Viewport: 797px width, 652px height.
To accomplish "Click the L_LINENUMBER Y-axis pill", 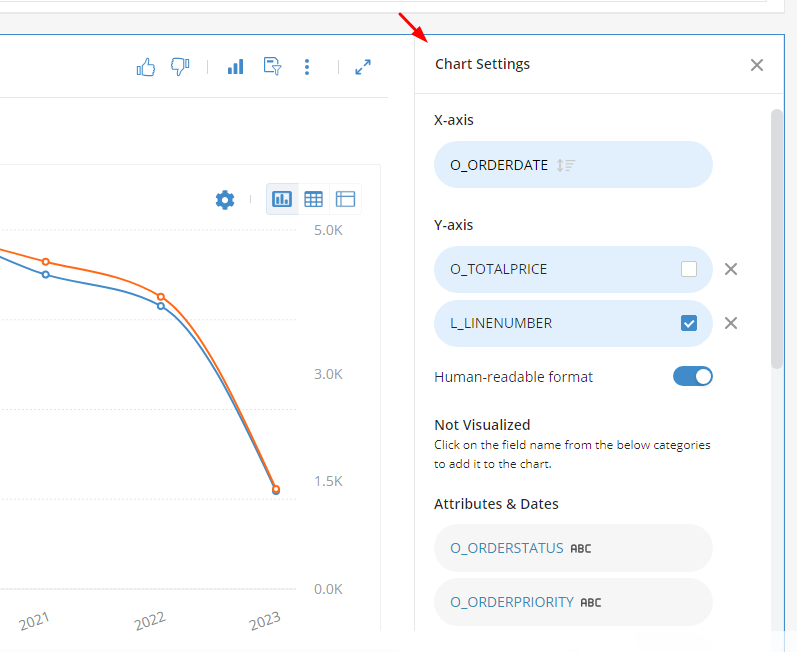I will pos(573,324).
